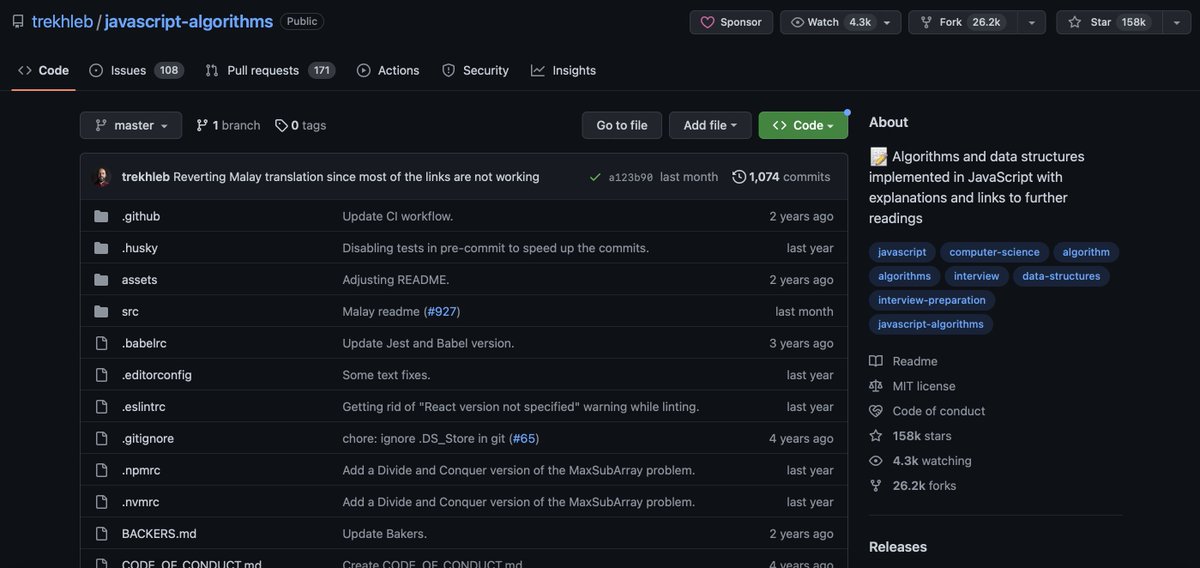Click the file icon for .babelrc

pyautogui.click(x=101, y=343)
